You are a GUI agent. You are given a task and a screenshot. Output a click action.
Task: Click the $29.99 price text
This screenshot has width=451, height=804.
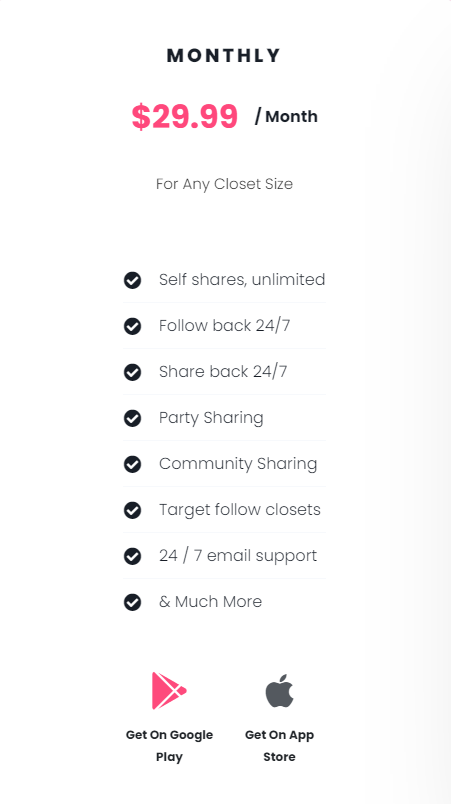184,116
